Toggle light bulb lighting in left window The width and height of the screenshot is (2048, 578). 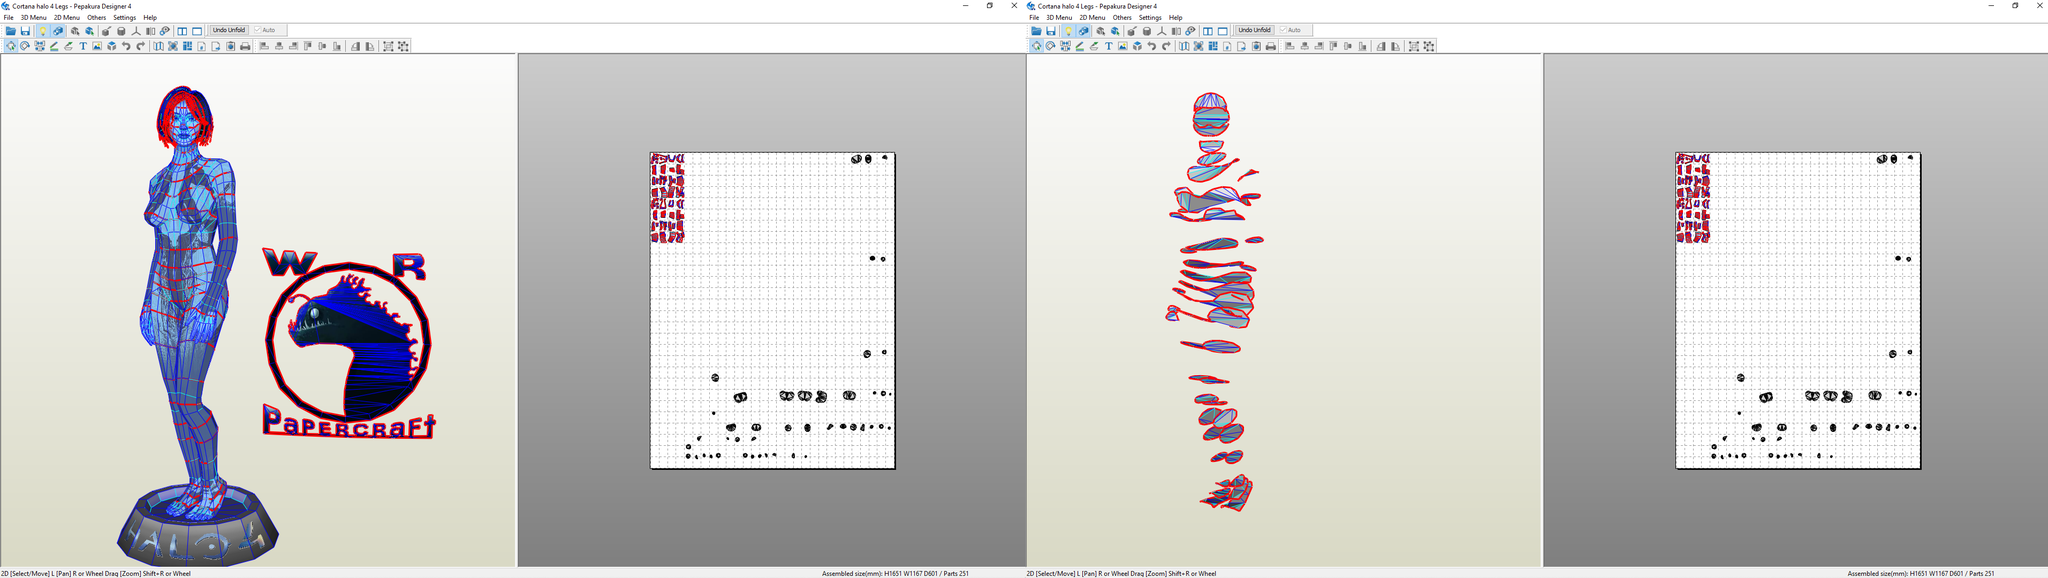click(x=42, y=31)
